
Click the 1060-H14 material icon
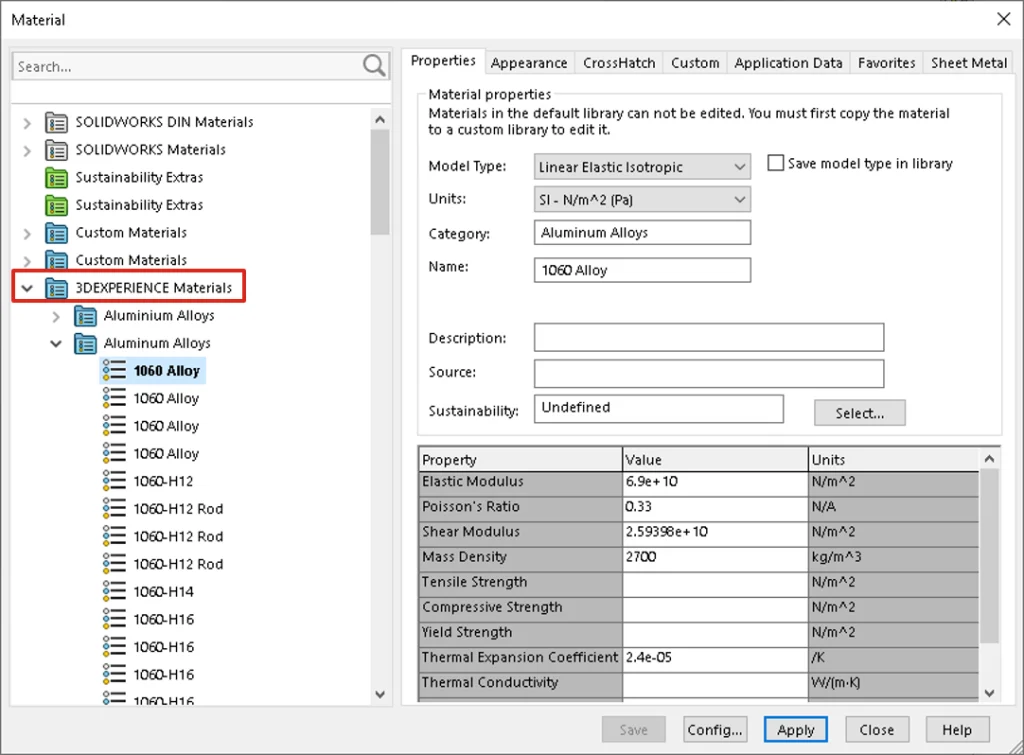(x=114, y=592)
